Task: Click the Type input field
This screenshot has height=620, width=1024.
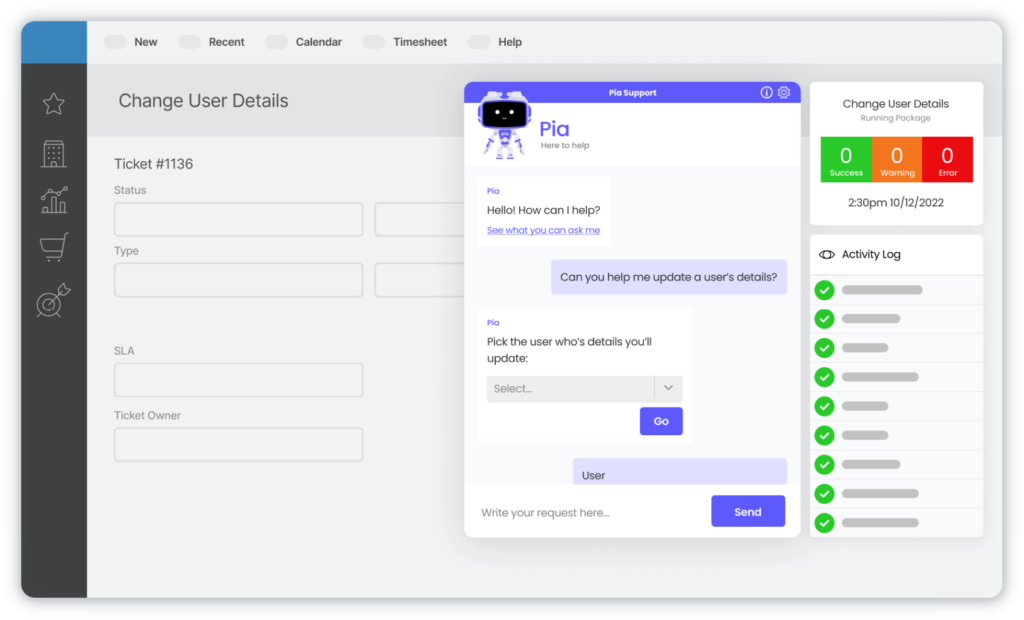Action: pos(238,280)
